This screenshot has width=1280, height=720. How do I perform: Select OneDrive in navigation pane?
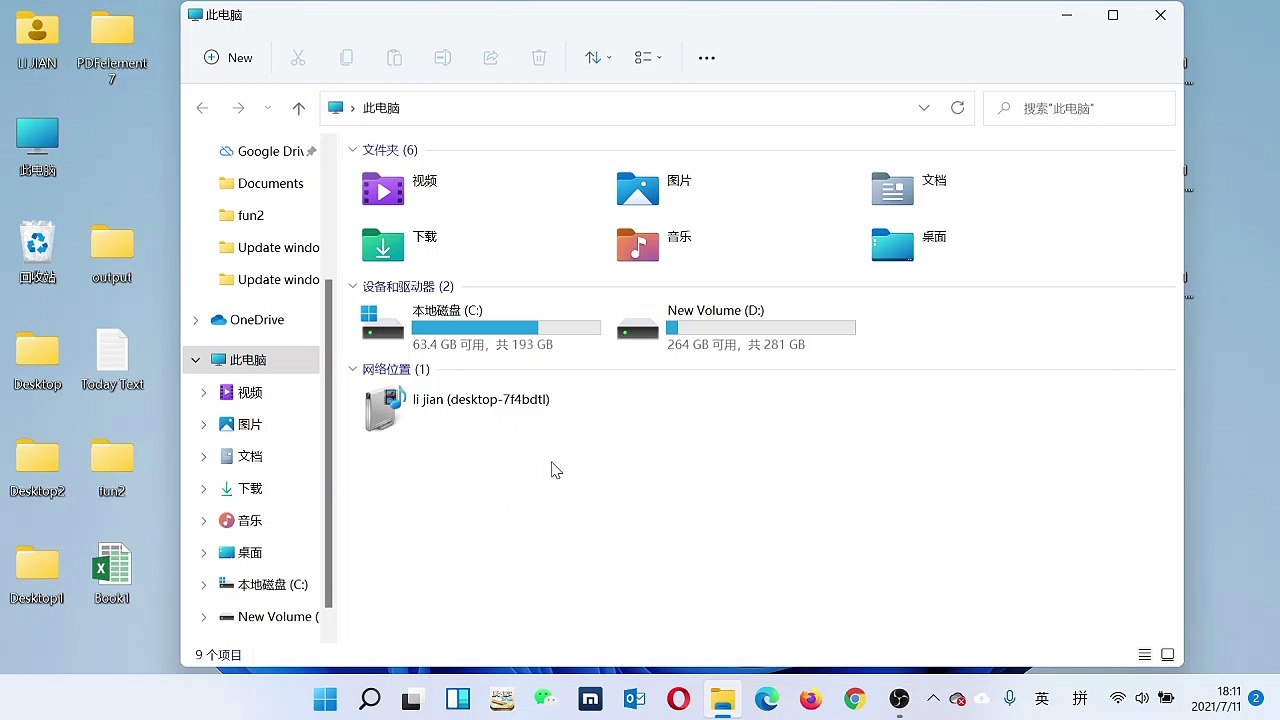pos(248,320)
